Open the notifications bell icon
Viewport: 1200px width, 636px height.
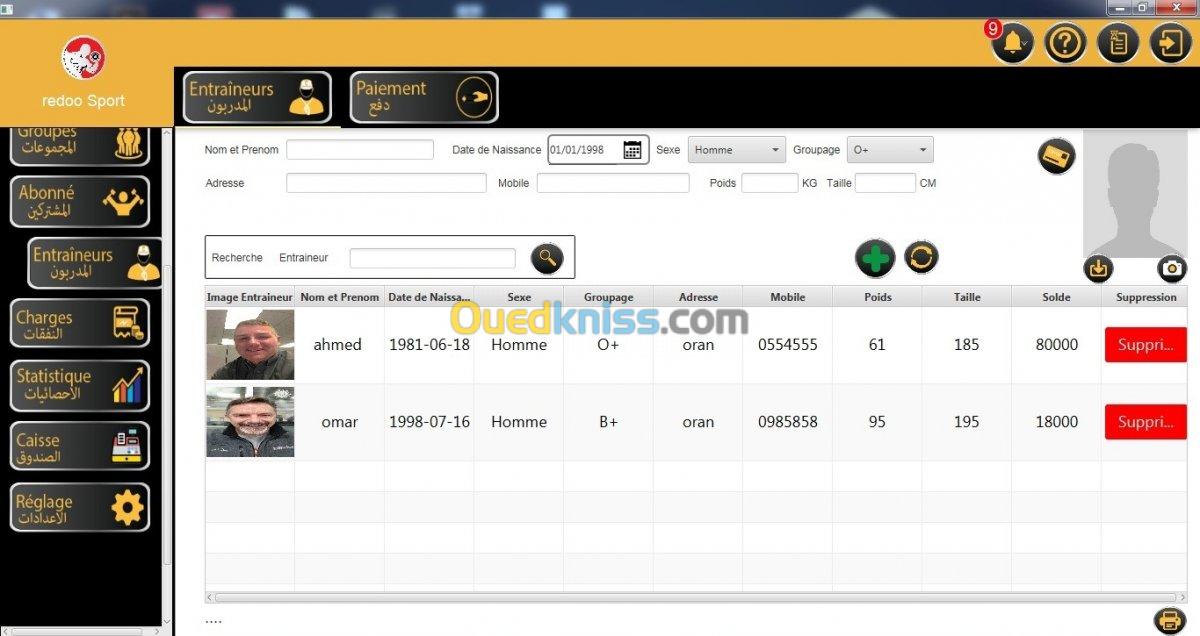[1012, 43]
